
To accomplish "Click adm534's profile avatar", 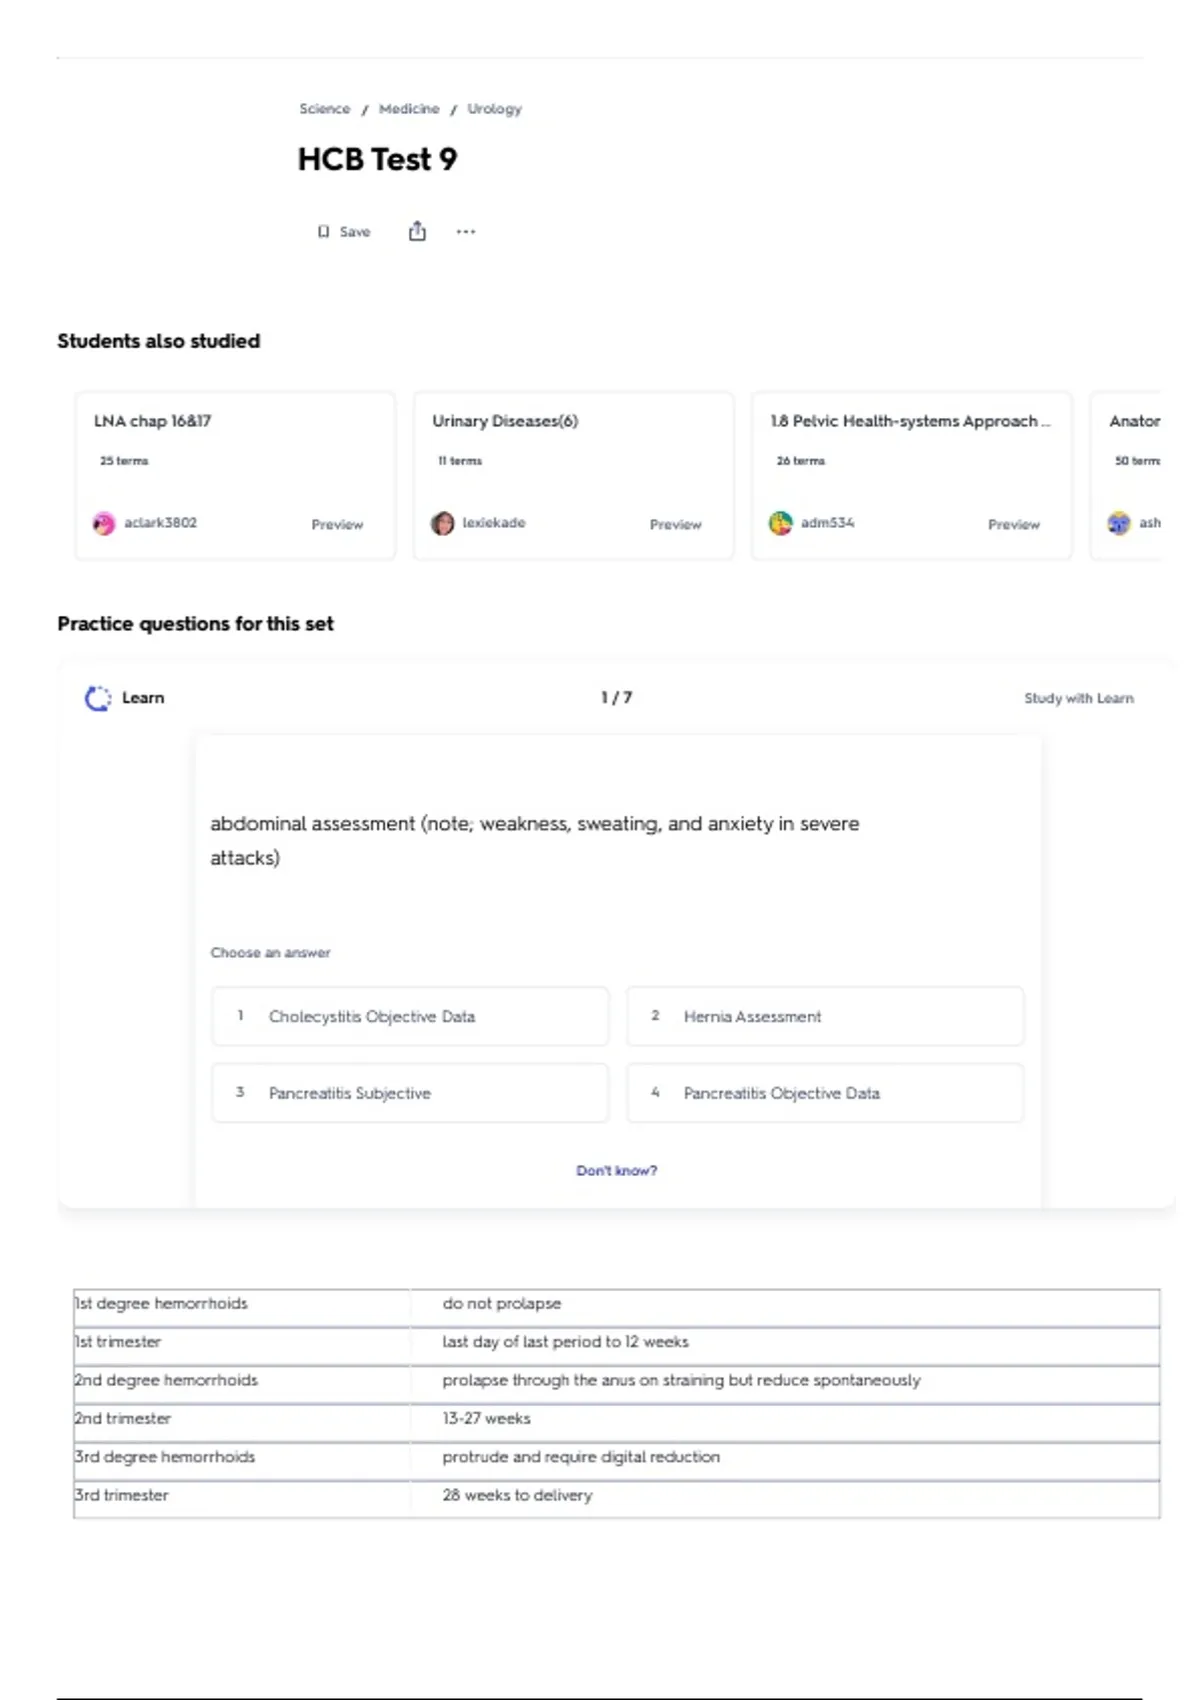I will coord(781,523).
